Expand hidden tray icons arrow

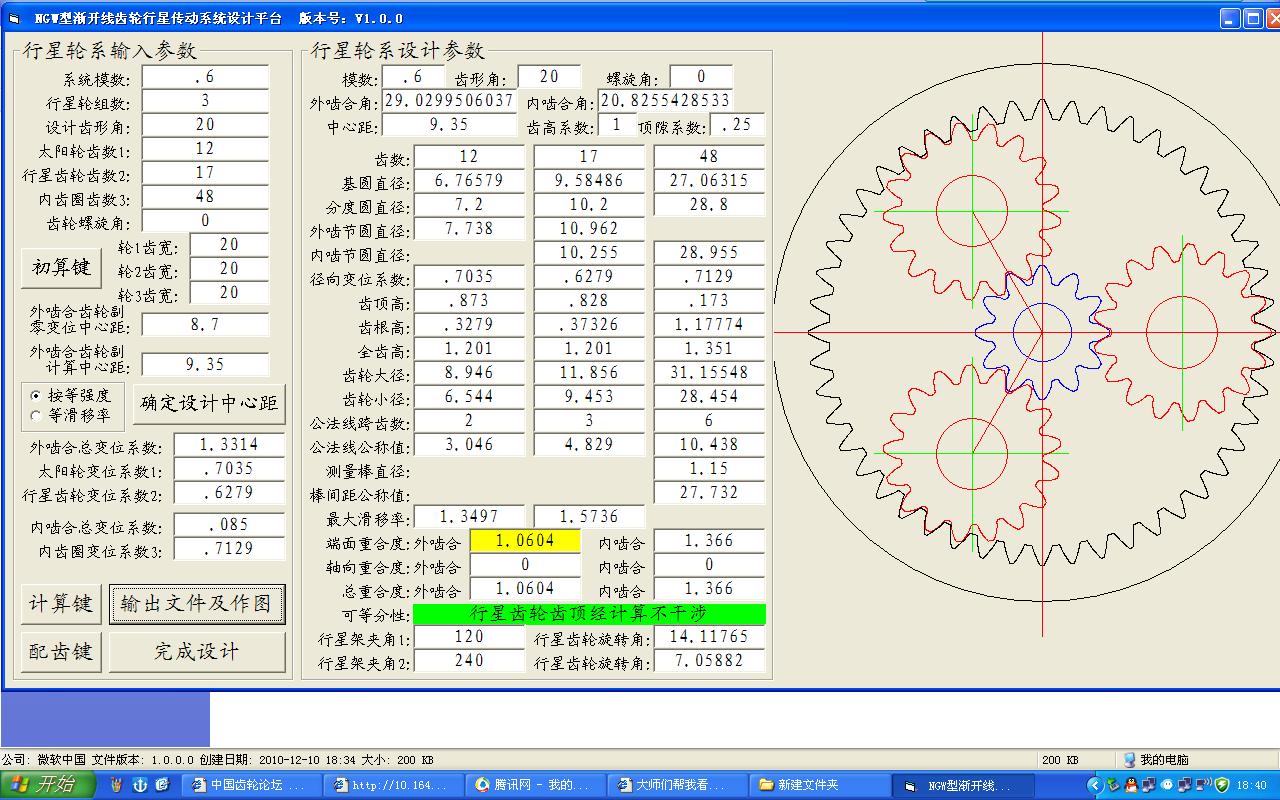(x=1094, y=785)
